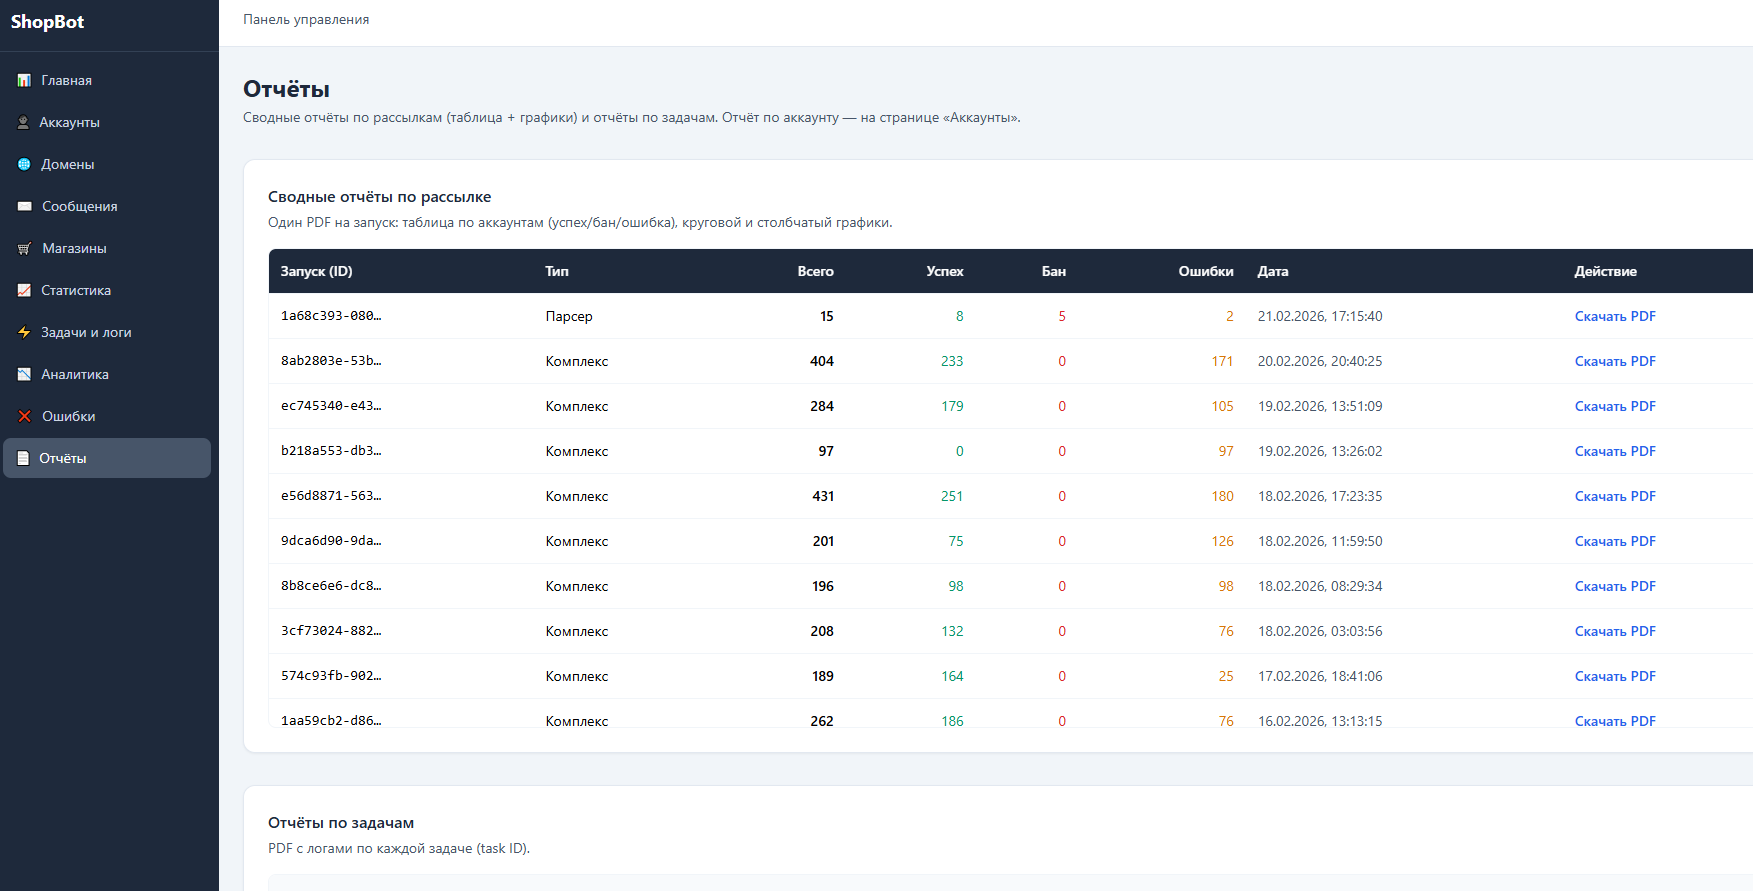The image size is (1753, 891).
Task: Click the Запуск (ID) column header
Action: pyautogui.click(x=316, y=271)
